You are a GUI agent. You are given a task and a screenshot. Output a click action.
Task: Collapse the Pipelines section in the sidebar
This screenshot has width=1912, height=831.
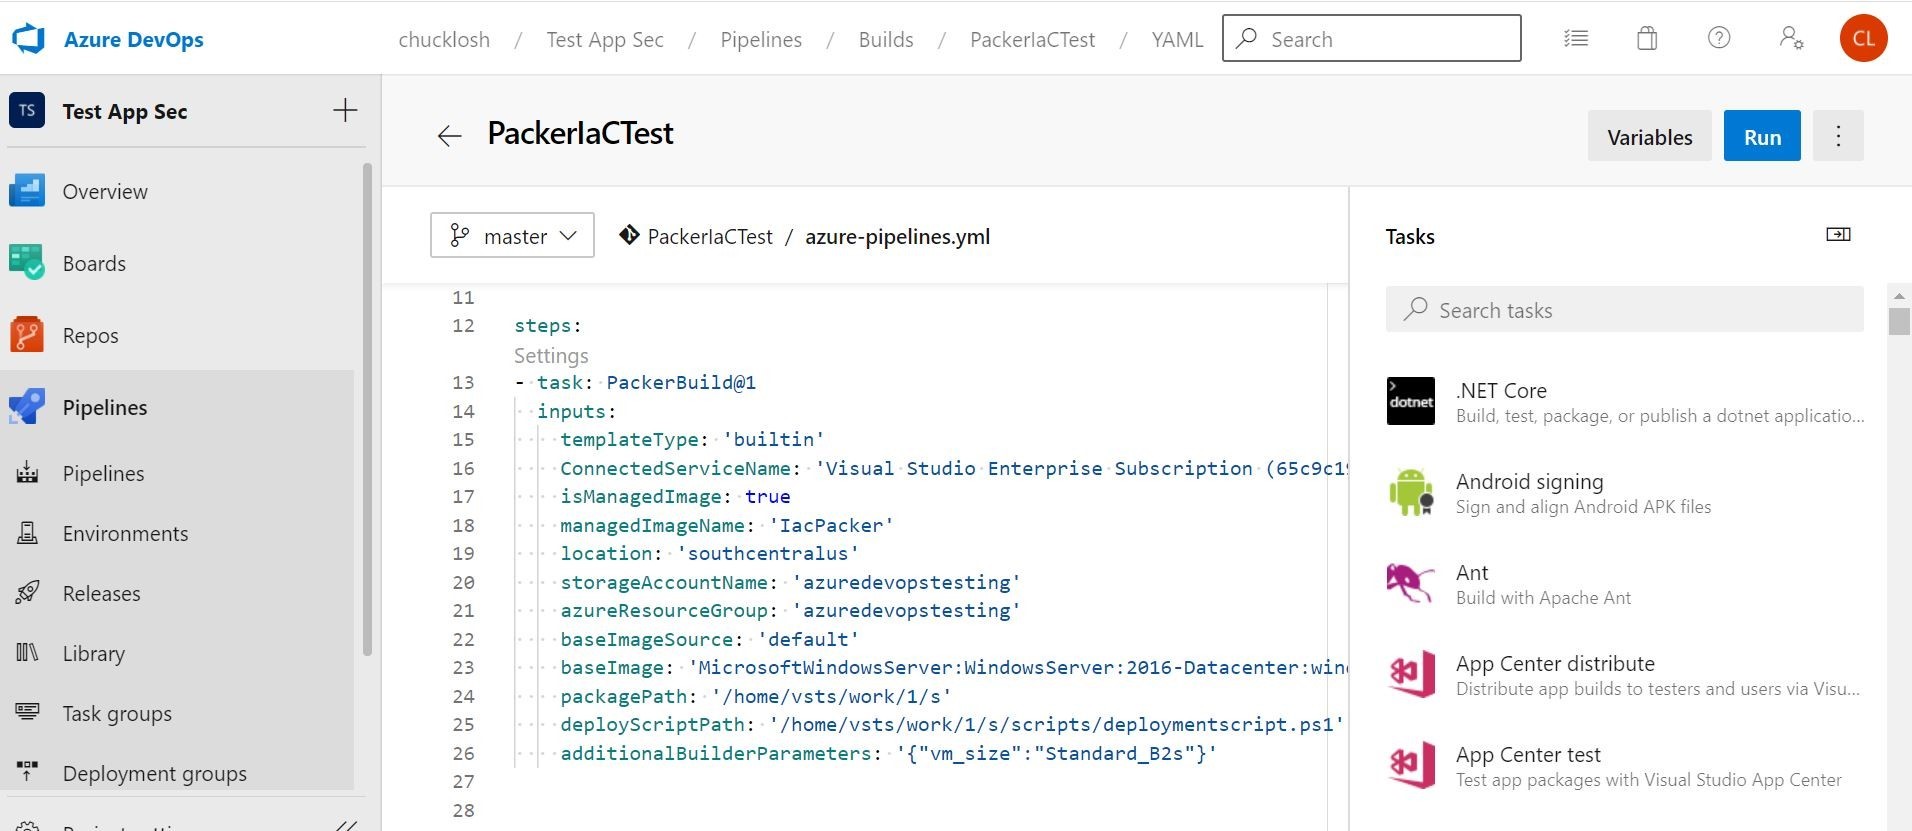[x=105, y=408]
